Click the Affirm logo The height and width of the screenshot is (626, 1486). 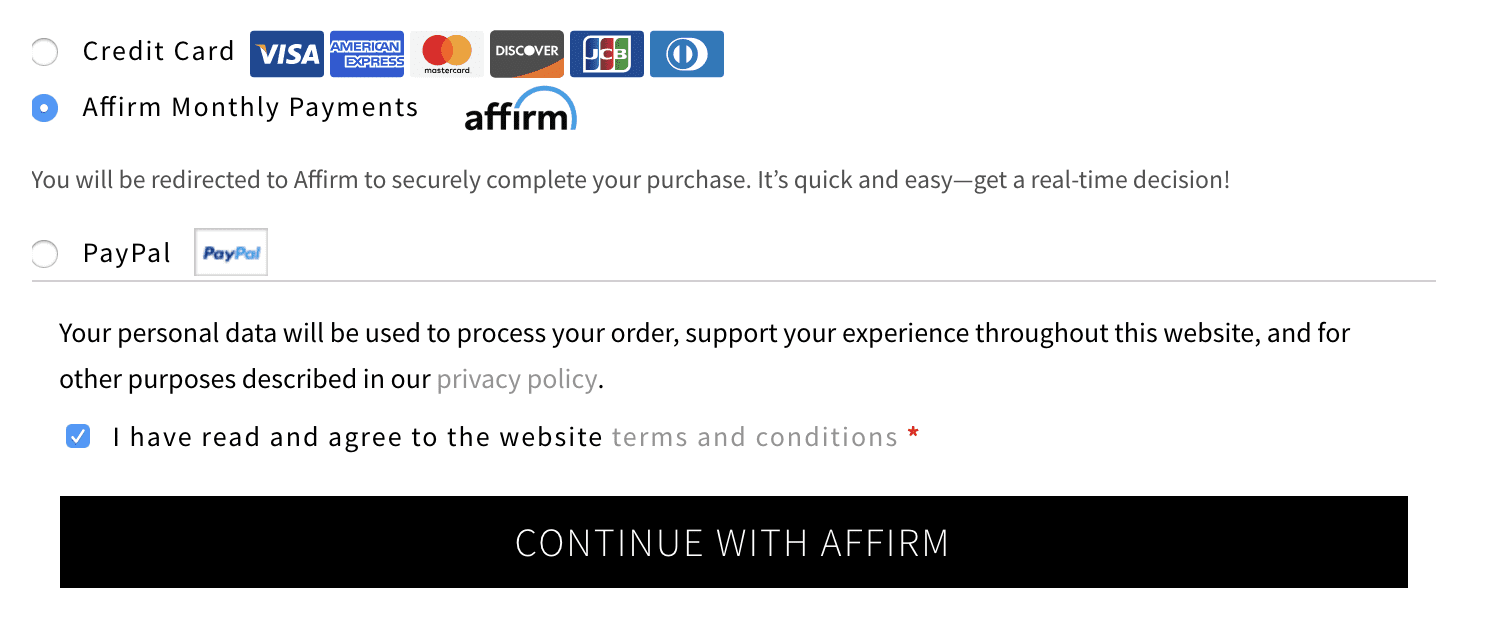tap(521, 110)
